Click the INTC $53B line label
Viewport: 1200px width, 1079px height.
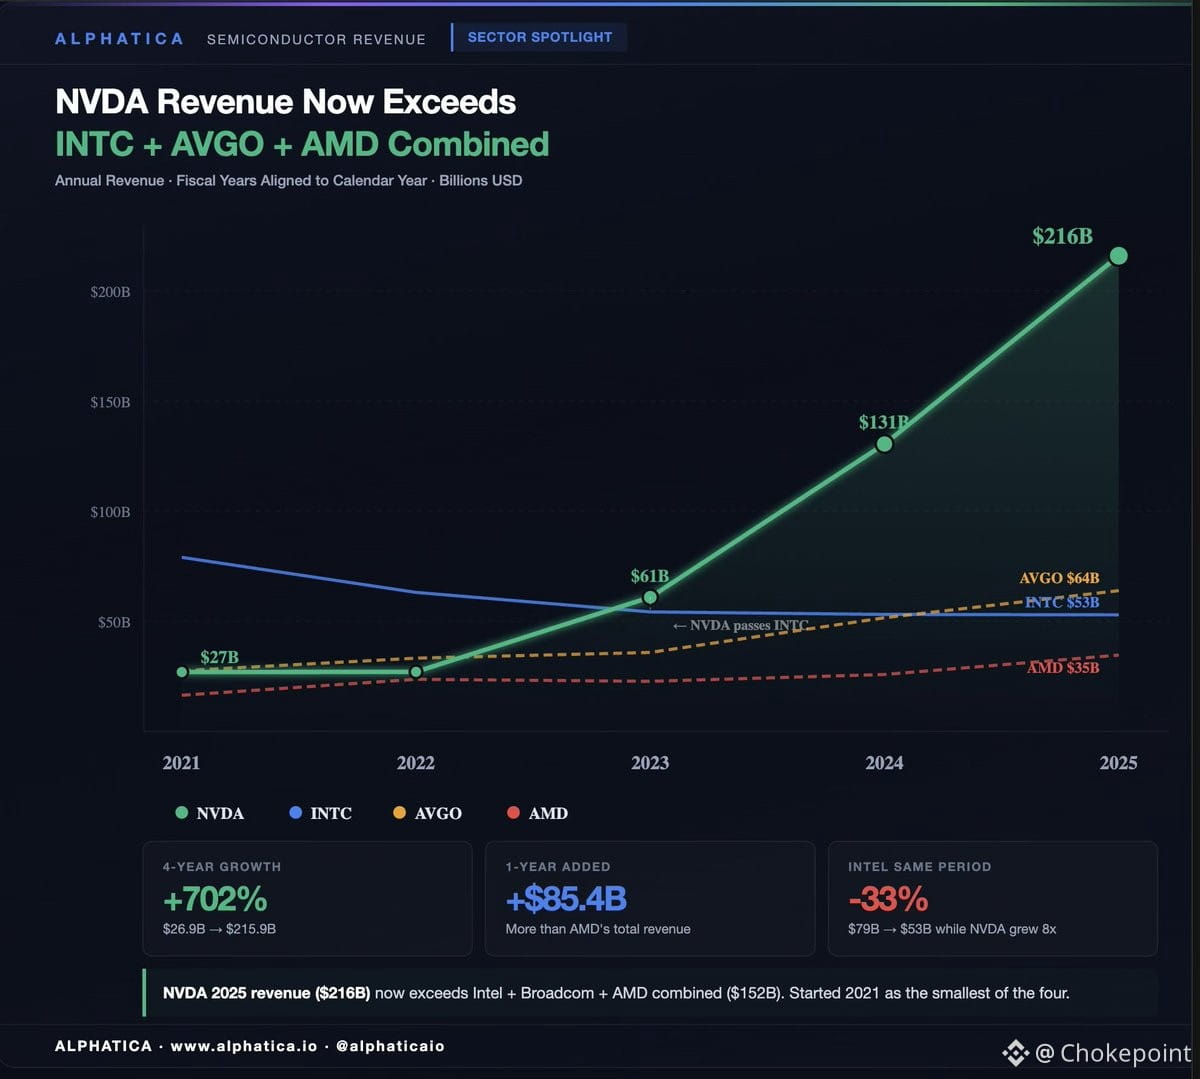(x=1062, y=602)
